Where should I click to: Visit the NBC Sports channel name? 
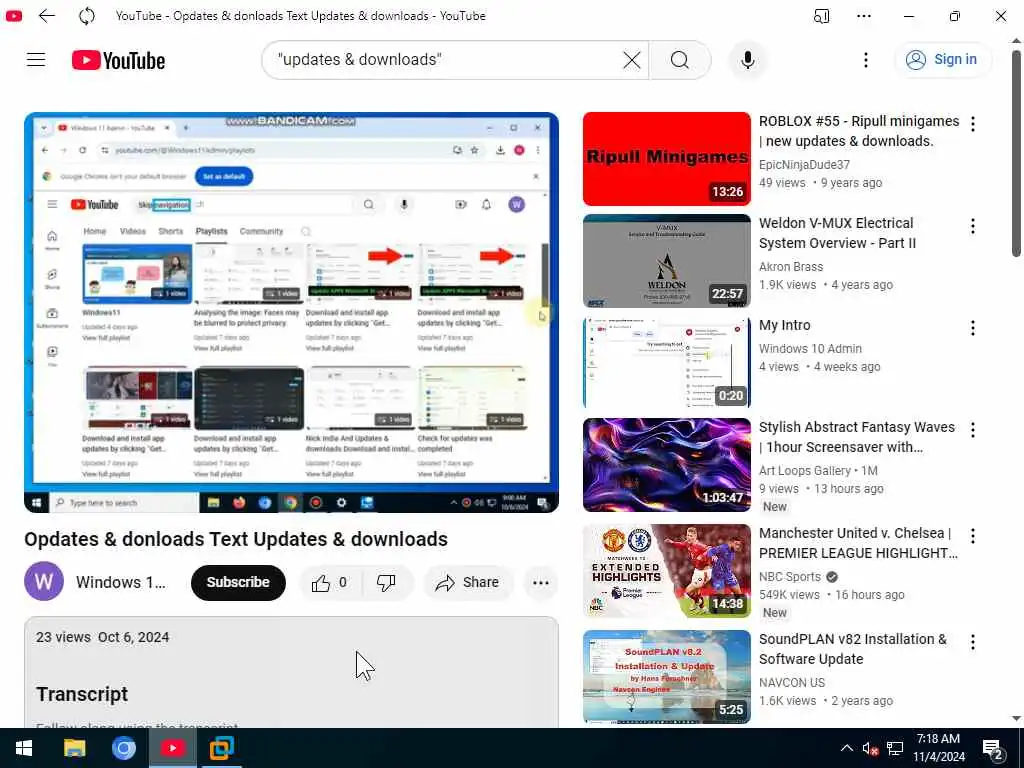(790, 577)
